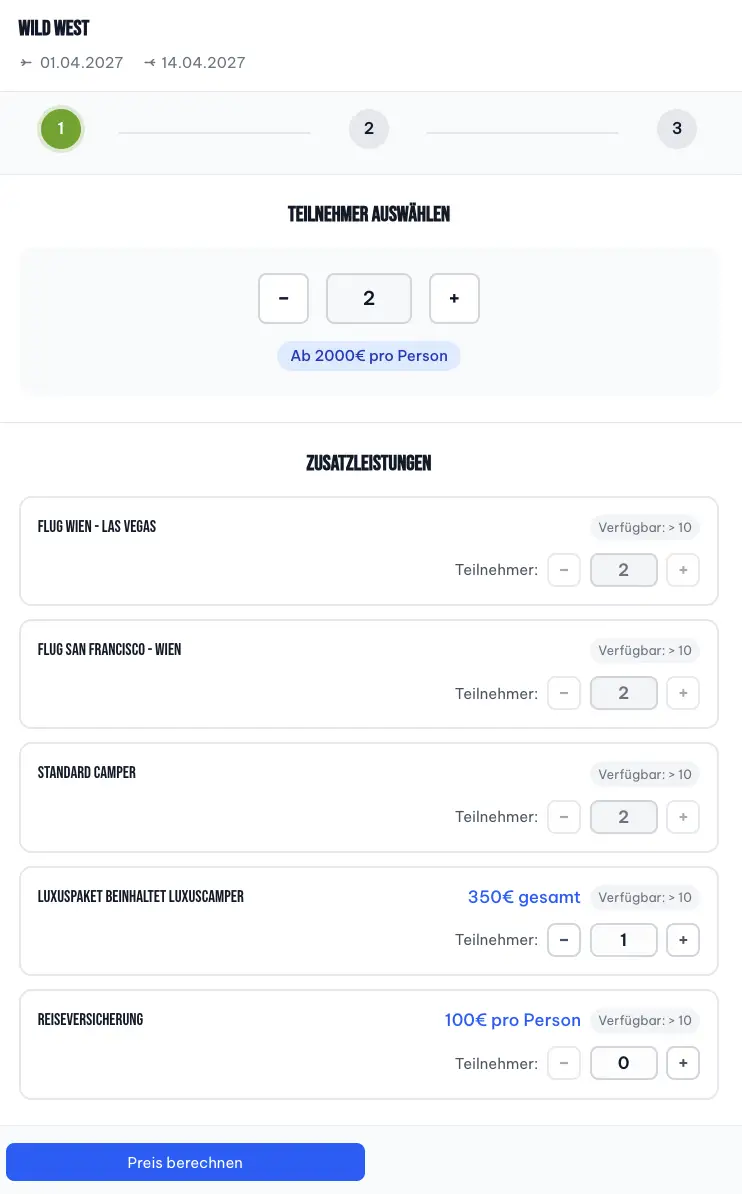The height and width of the screenshot is (1194, 742).
Task: Add a participant to Reiseversicherung
Action: [x=683, y=1063]
